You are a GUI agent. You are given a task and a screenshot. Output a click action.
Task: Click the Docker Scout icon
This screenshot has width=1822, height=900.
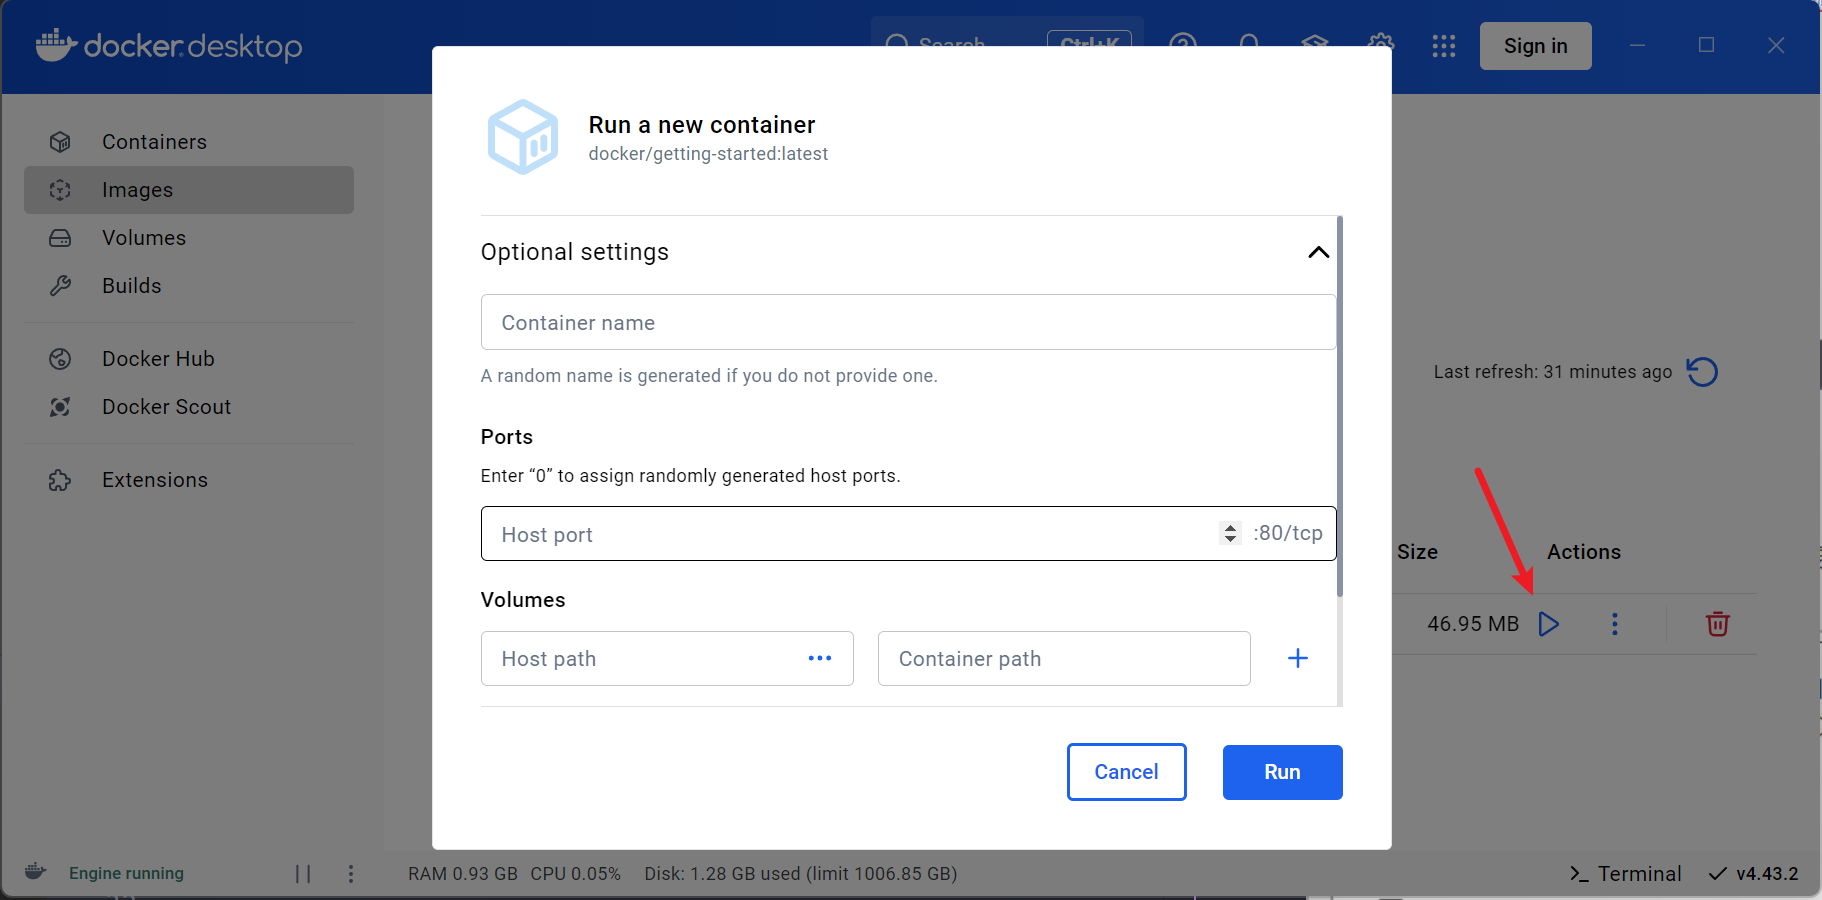click(60, 407)
